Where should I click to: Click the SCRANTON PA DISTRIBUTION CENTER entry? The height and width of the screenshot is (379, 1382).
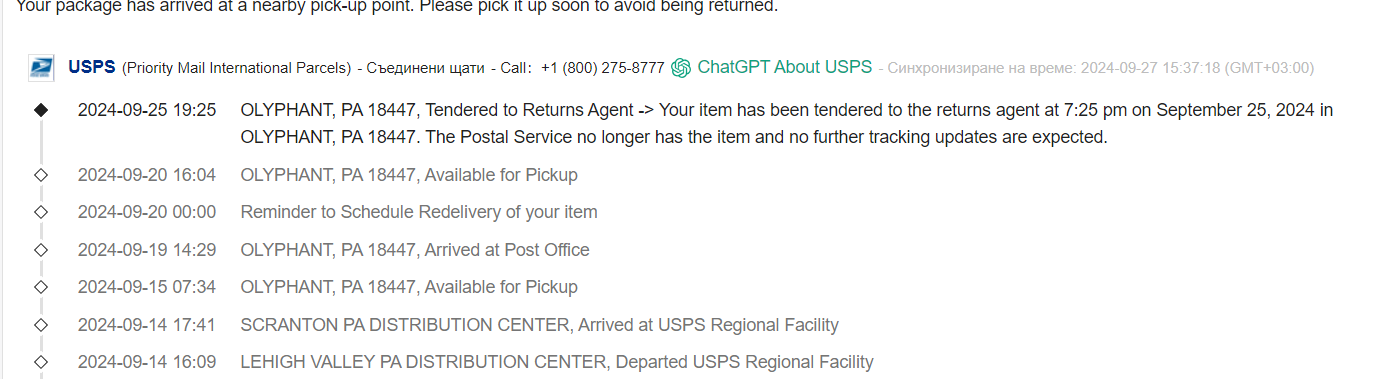point(539,325)
